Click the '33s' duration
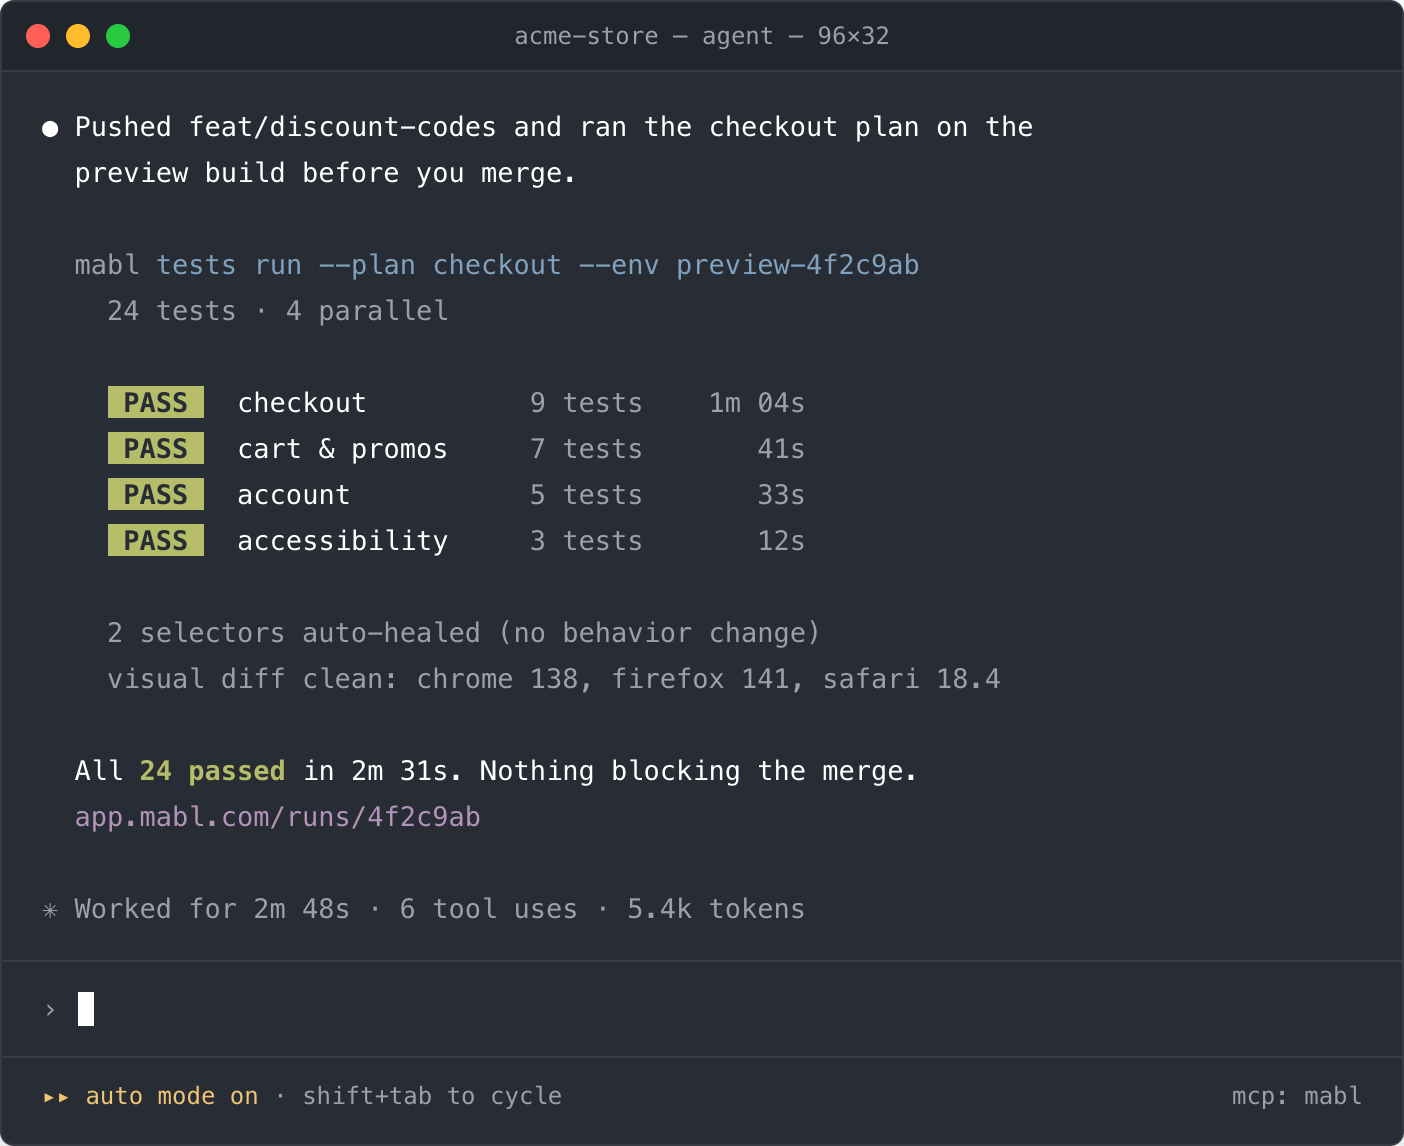This screenshot has width=1404, height=1146. pos(781,495)
